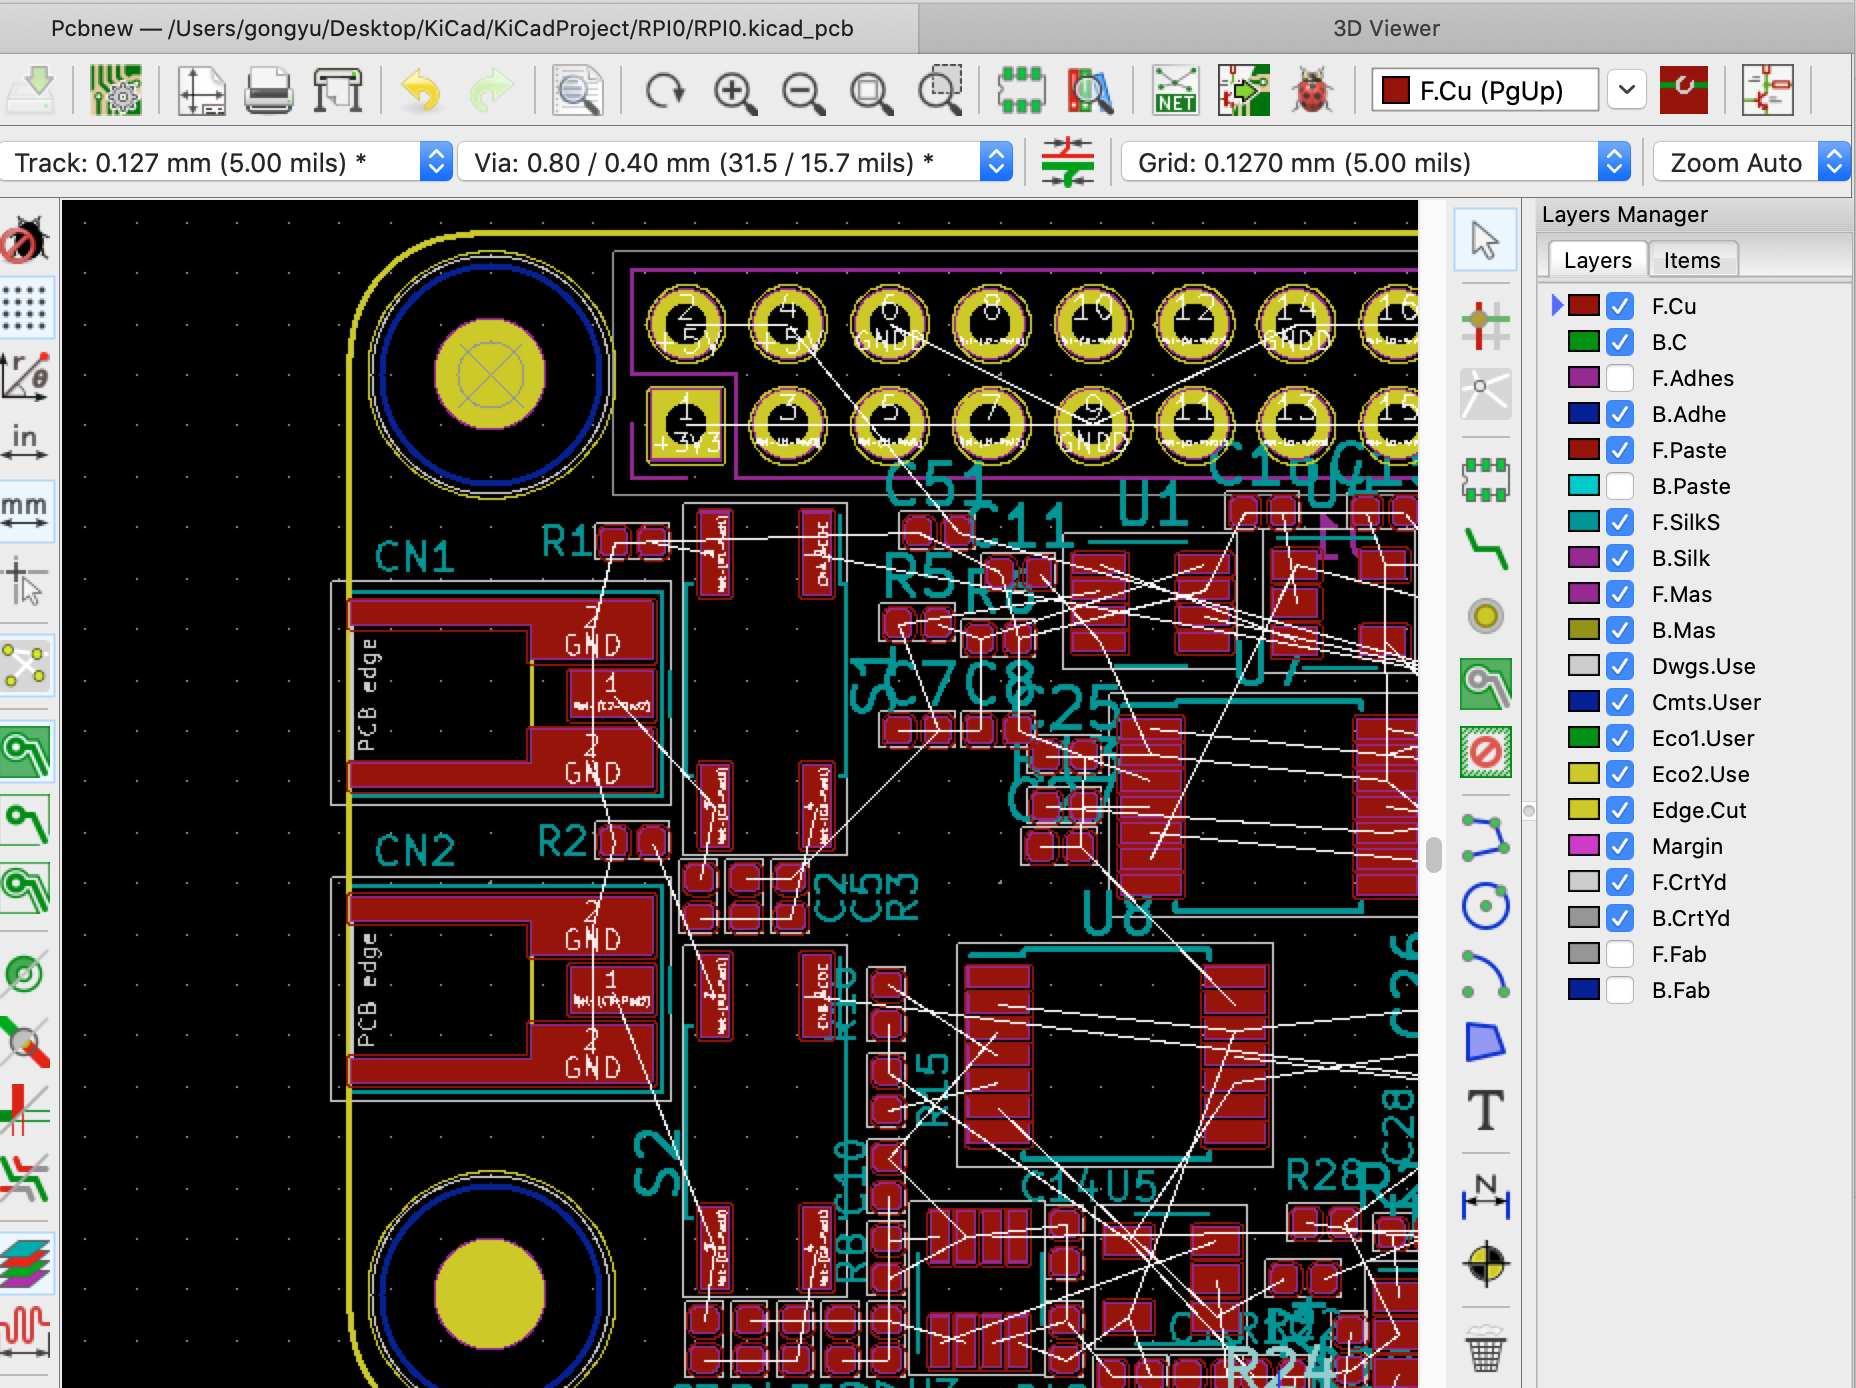Screen dimensions: 1856x1388
Task: Open the Grid size dropdown
Action: (x=1614, y=162)
